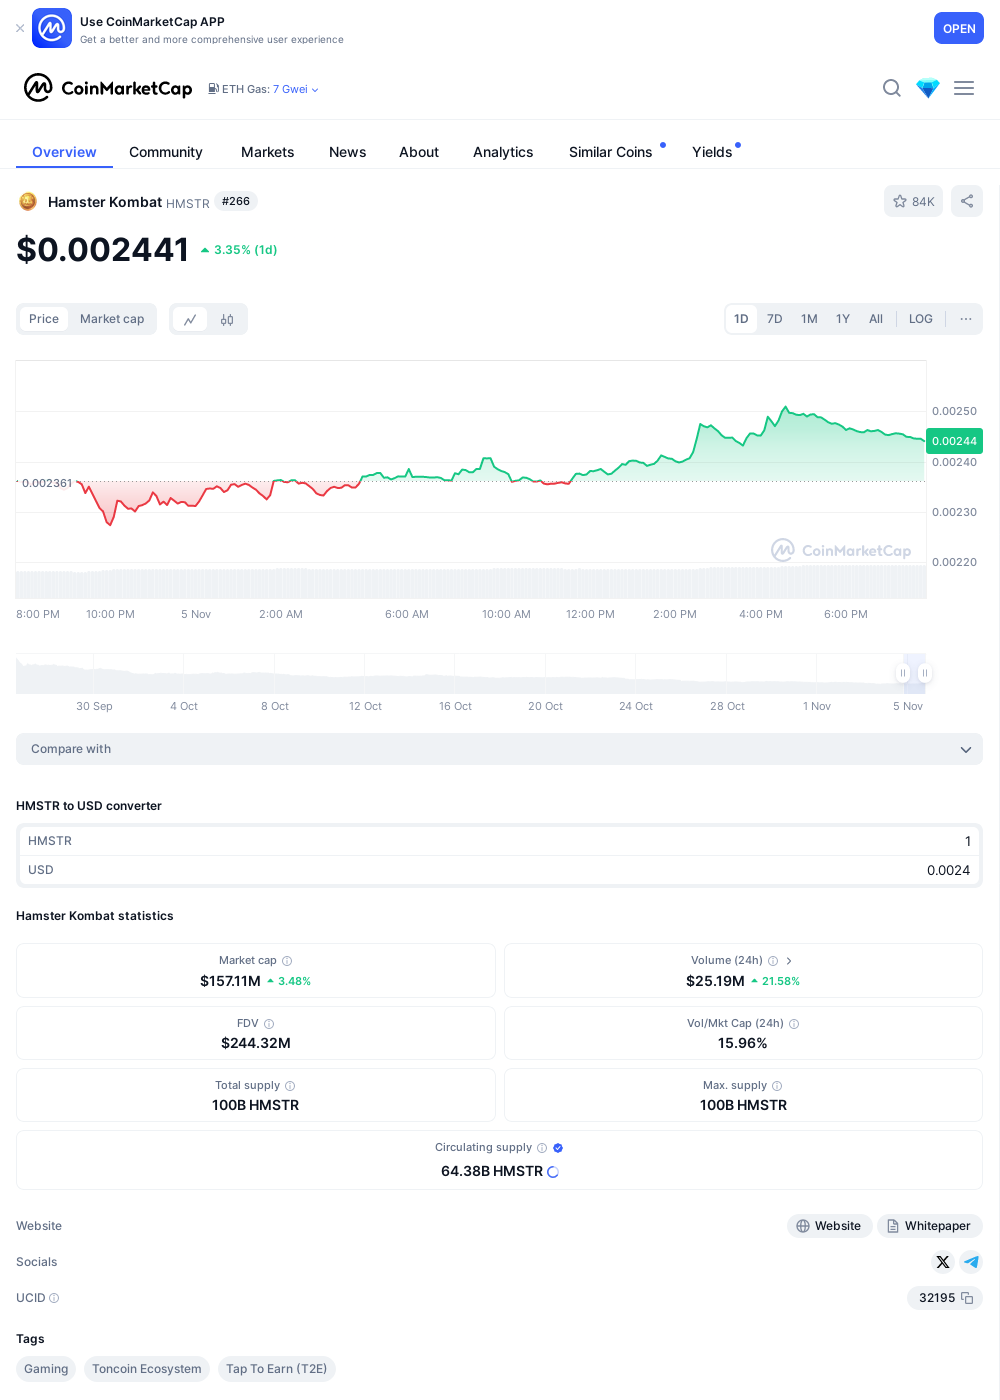Click circulating supply progress ring icon
The image size is (1000, 1400).
(553, 1172)
